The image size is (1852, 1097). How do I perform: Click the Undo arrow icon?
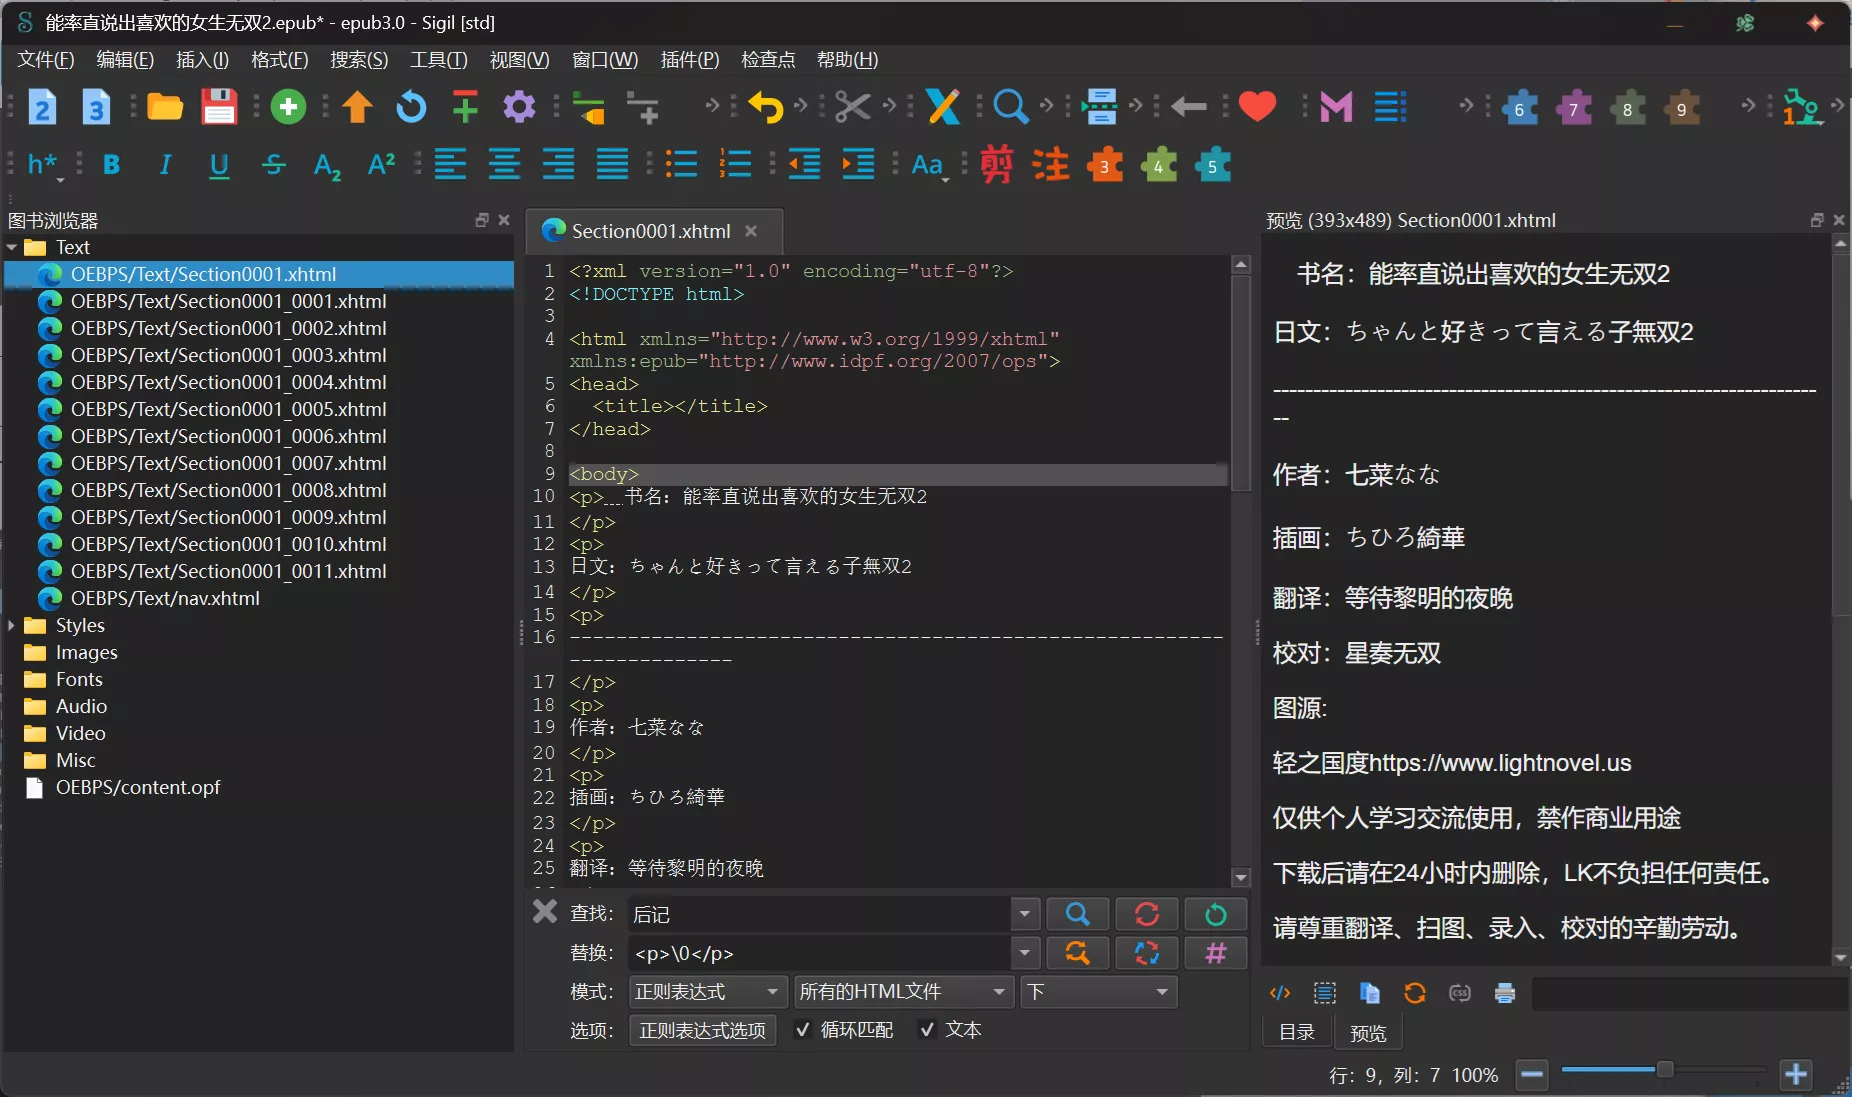tap(766, 107)
